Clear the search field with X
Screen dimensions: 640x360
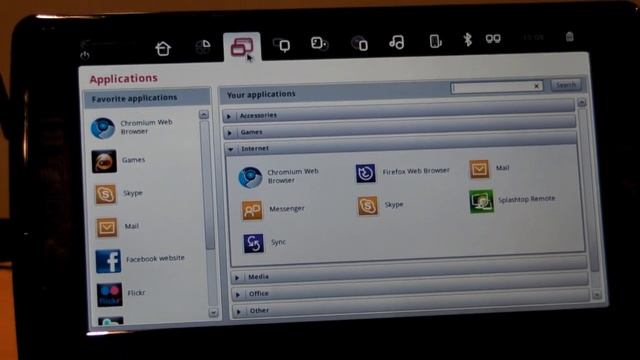(536, 86)
